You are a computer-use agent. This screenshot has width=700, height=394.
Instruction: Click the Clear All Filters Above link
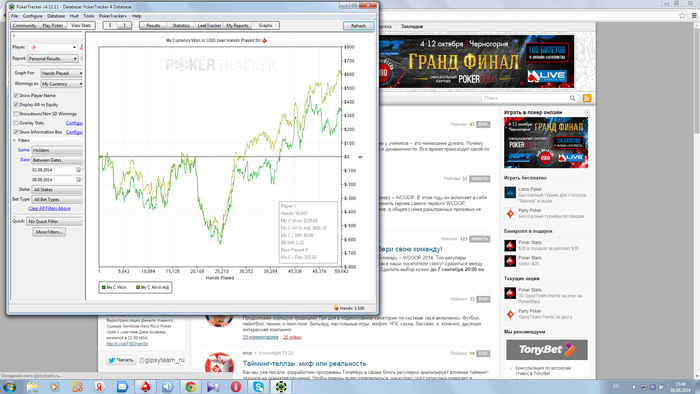point(49,208)
